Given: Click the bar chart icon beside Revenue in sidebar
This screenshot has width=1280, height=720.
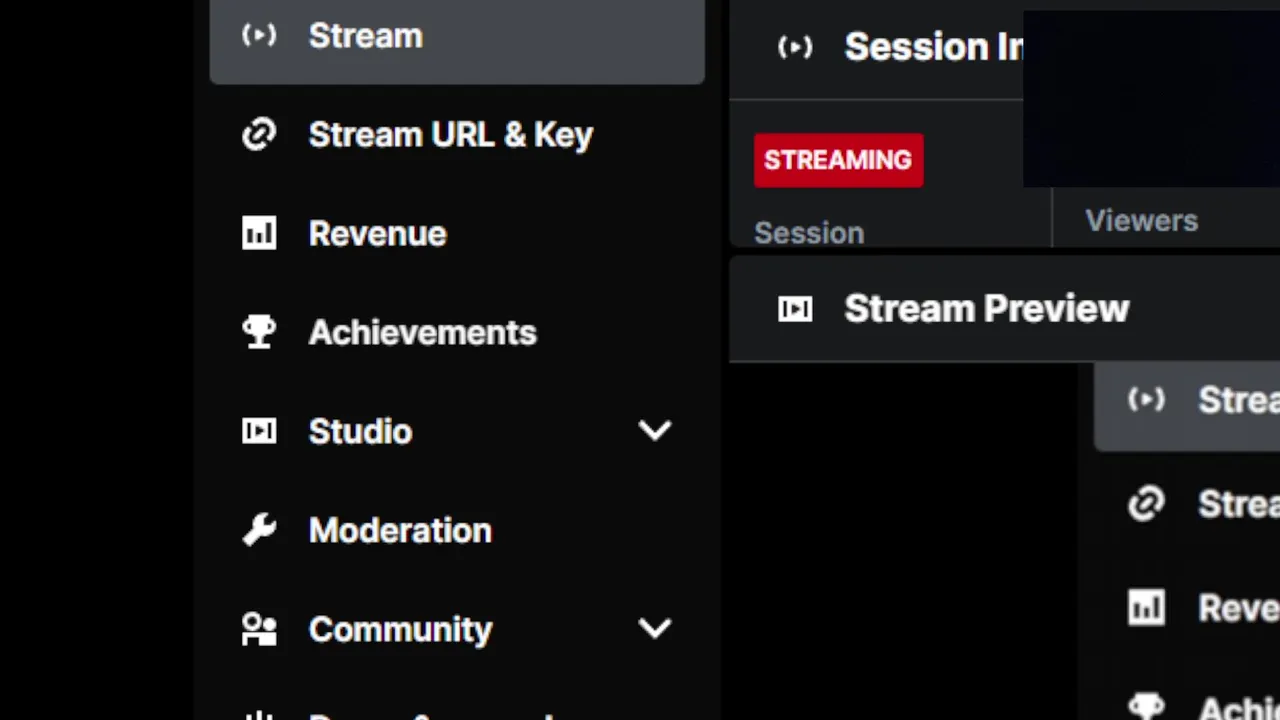Looking at the screenshot, I should click(259, 233).
